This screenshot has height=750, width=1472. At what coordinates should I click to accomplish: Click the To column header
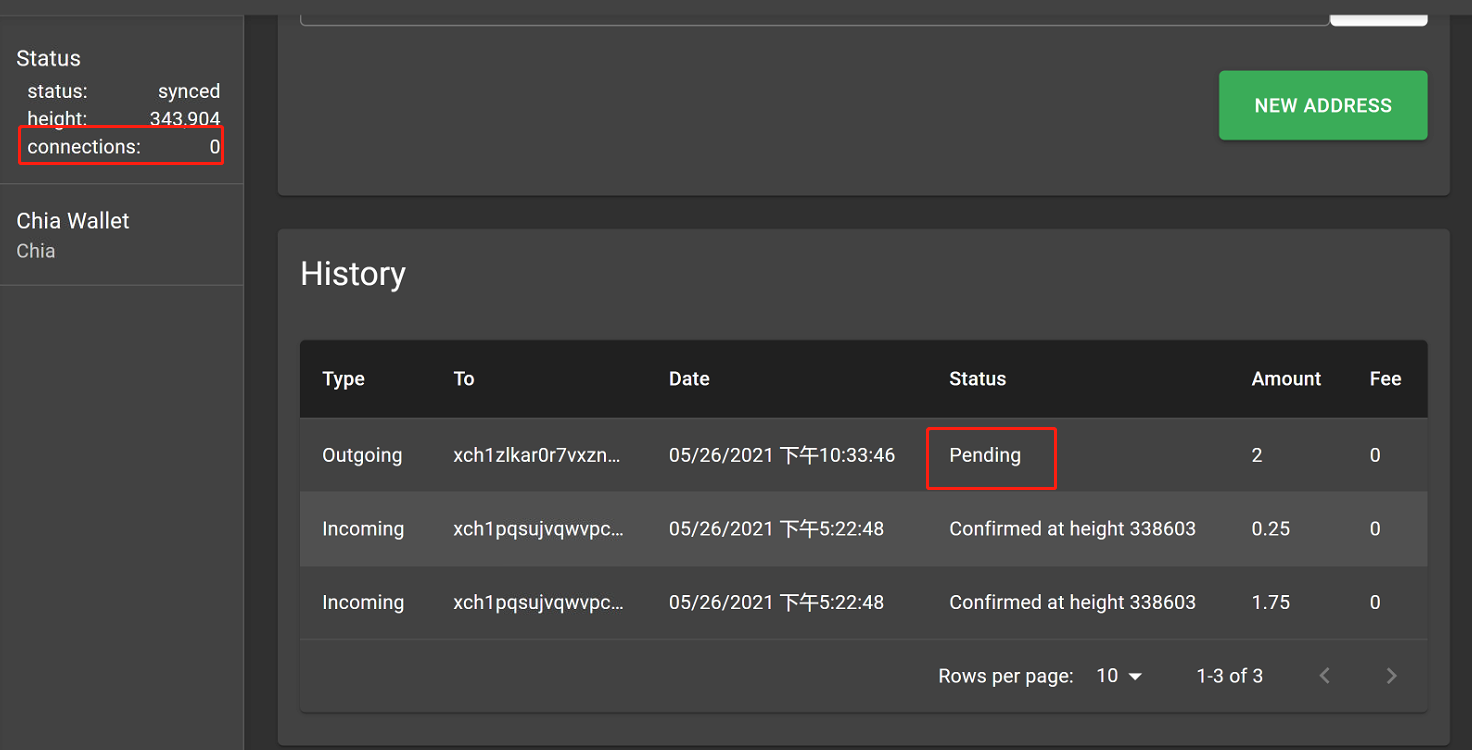click(x=464, y=379)
